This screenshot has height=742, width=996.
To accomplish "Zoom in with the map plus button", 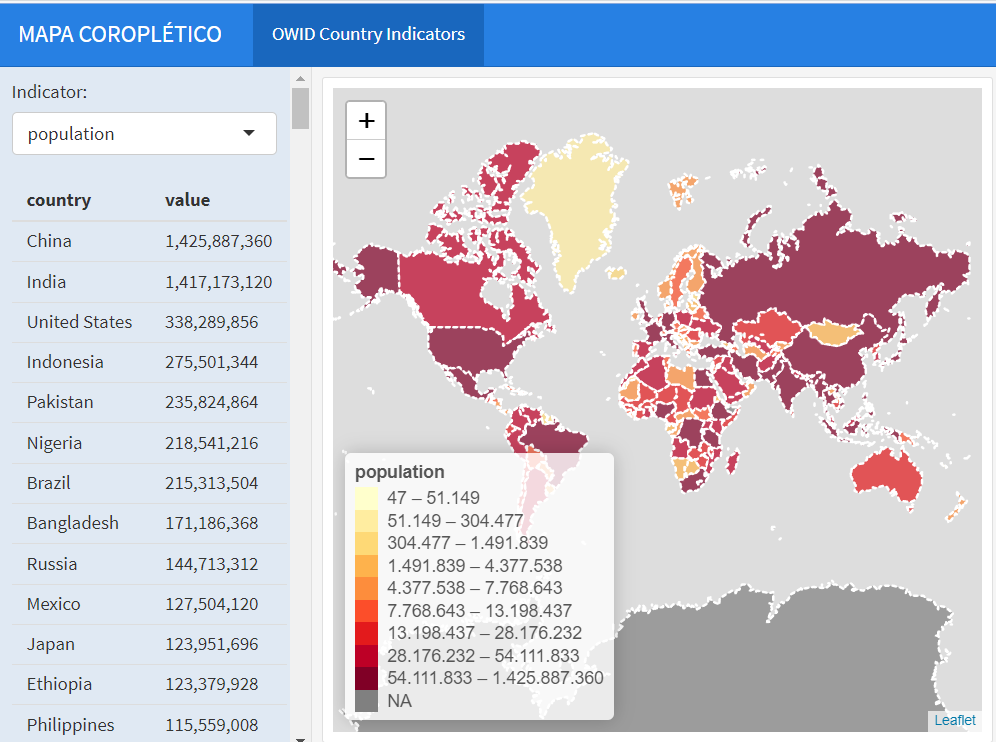I will tap(366, 121).
